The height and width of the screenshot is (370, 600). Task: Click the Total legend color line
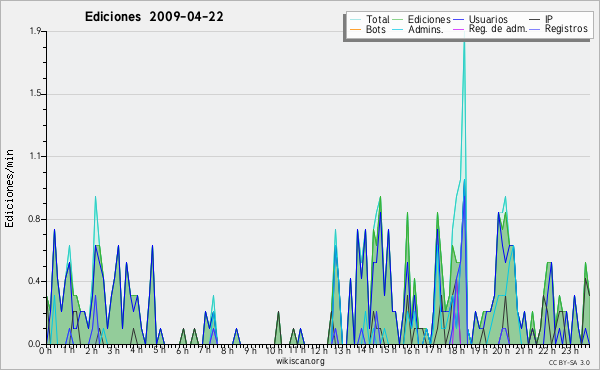355,20
